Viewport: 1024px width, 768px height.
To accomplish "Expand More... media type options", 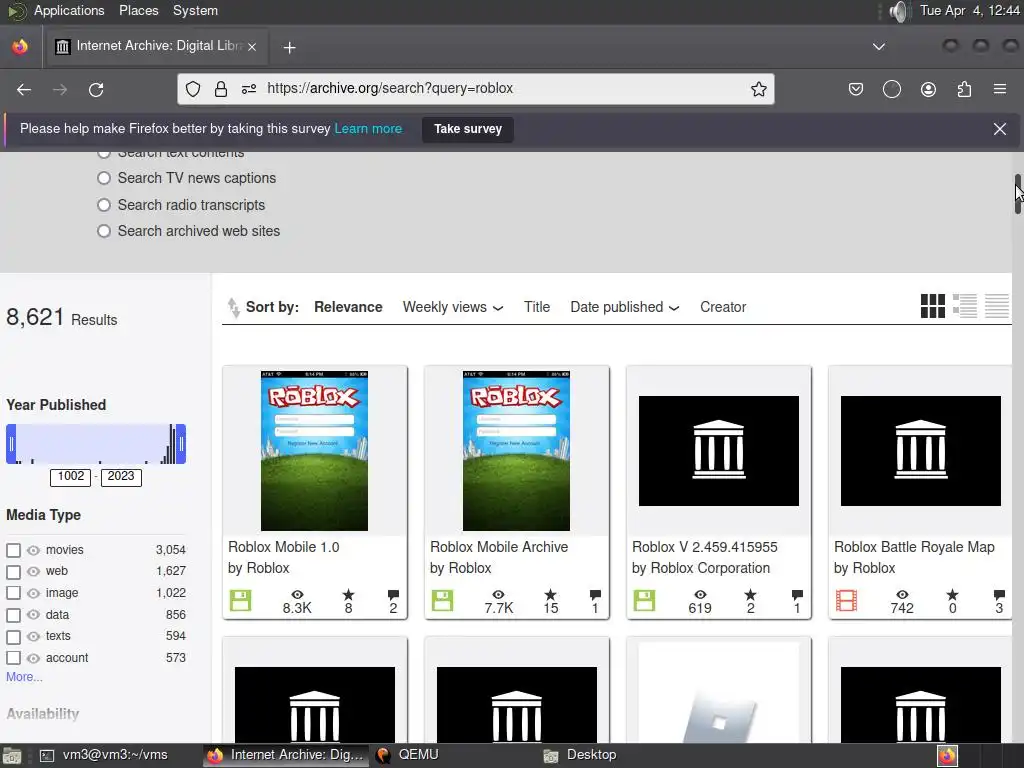I will (24, 677).
